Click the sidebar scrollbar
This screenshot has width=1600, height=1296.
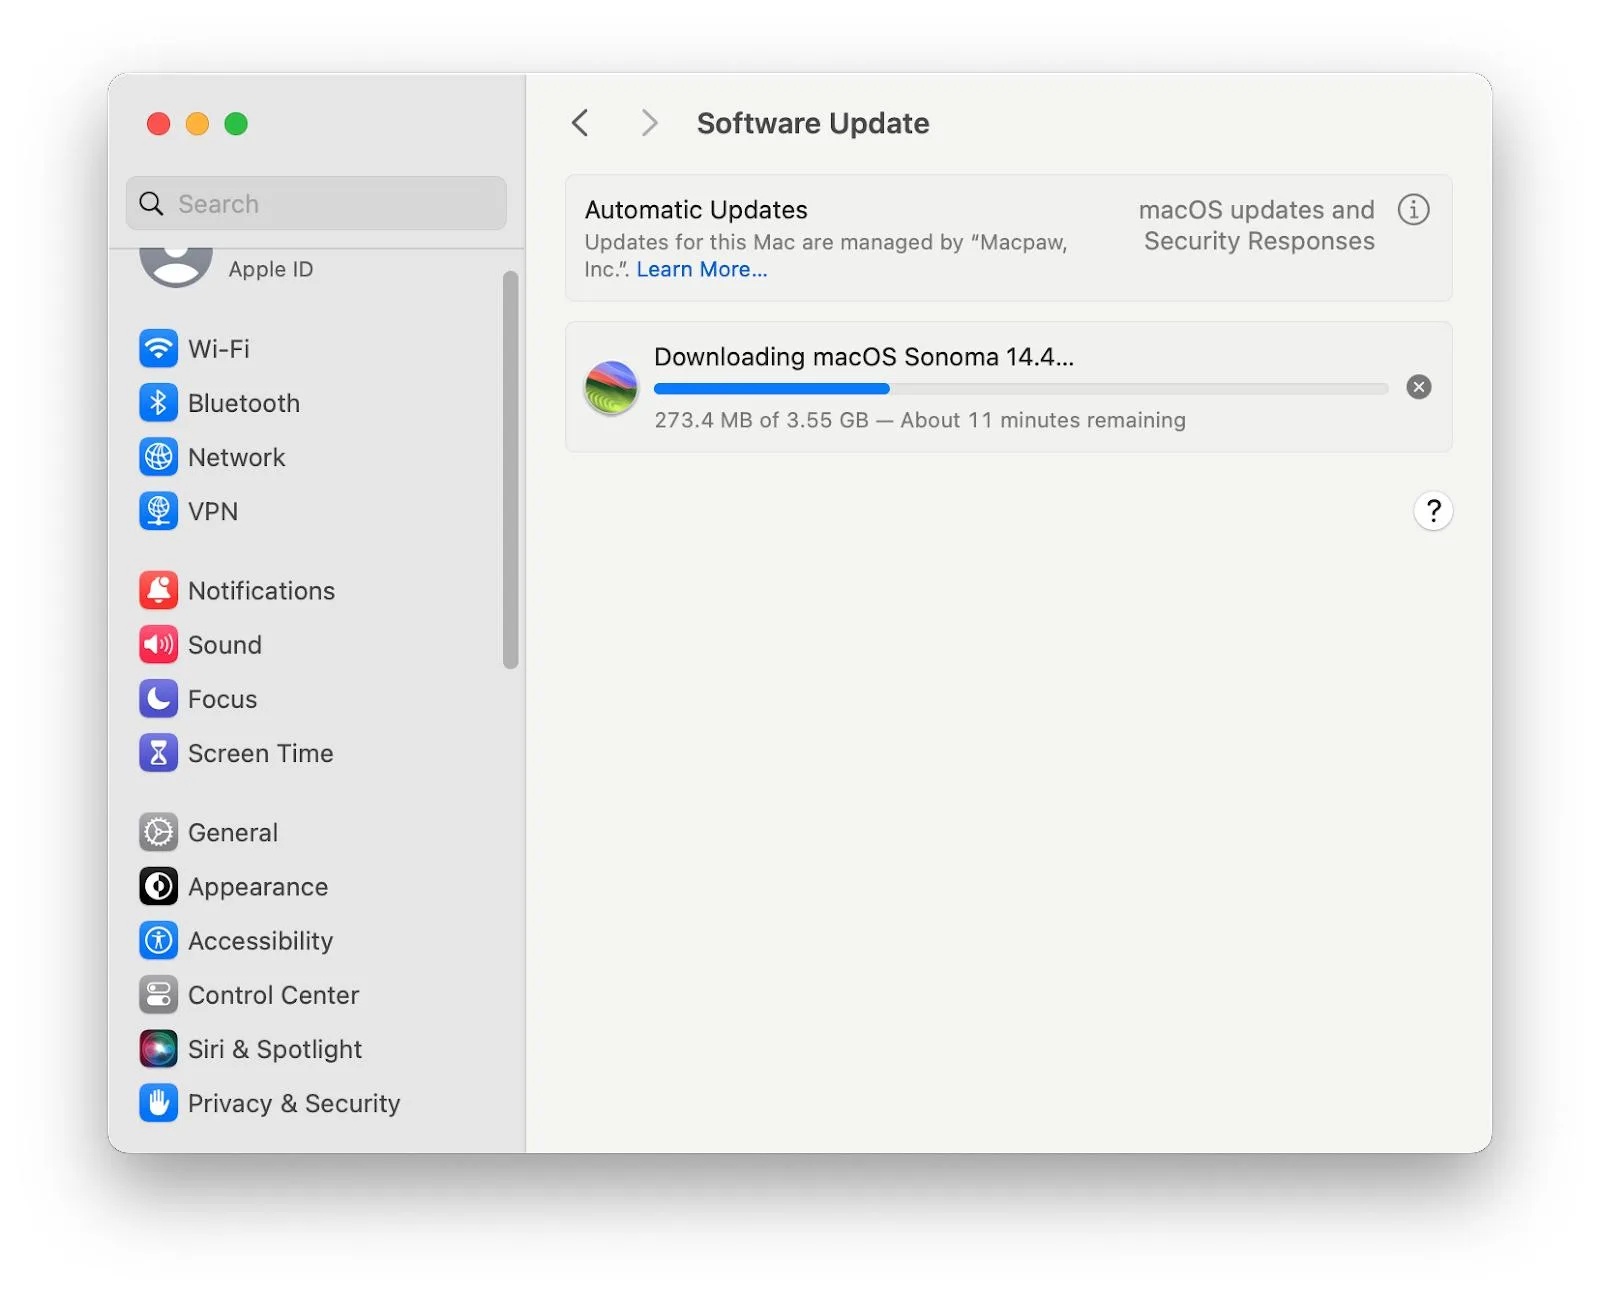pos(510,470)
